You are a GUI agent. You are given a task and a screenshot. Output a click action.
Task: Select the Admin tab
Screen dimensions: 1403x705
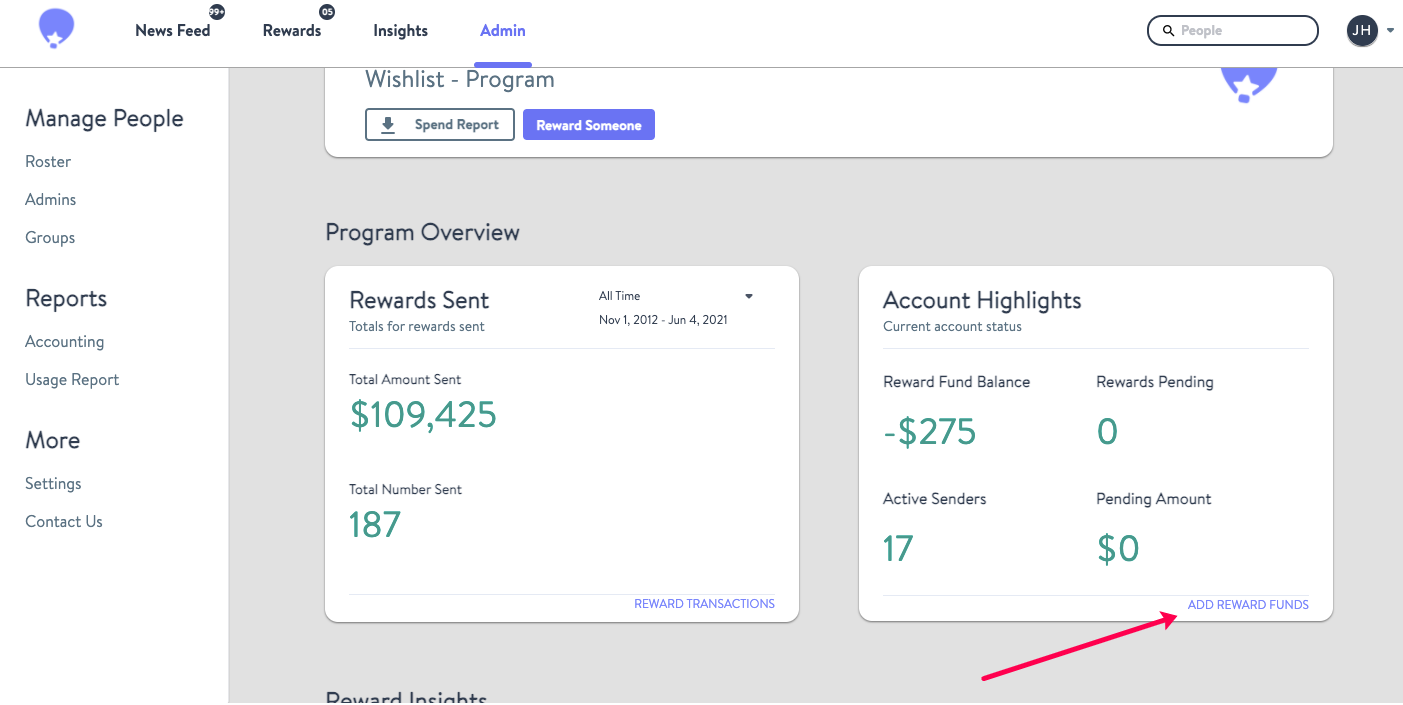point(503,31)
